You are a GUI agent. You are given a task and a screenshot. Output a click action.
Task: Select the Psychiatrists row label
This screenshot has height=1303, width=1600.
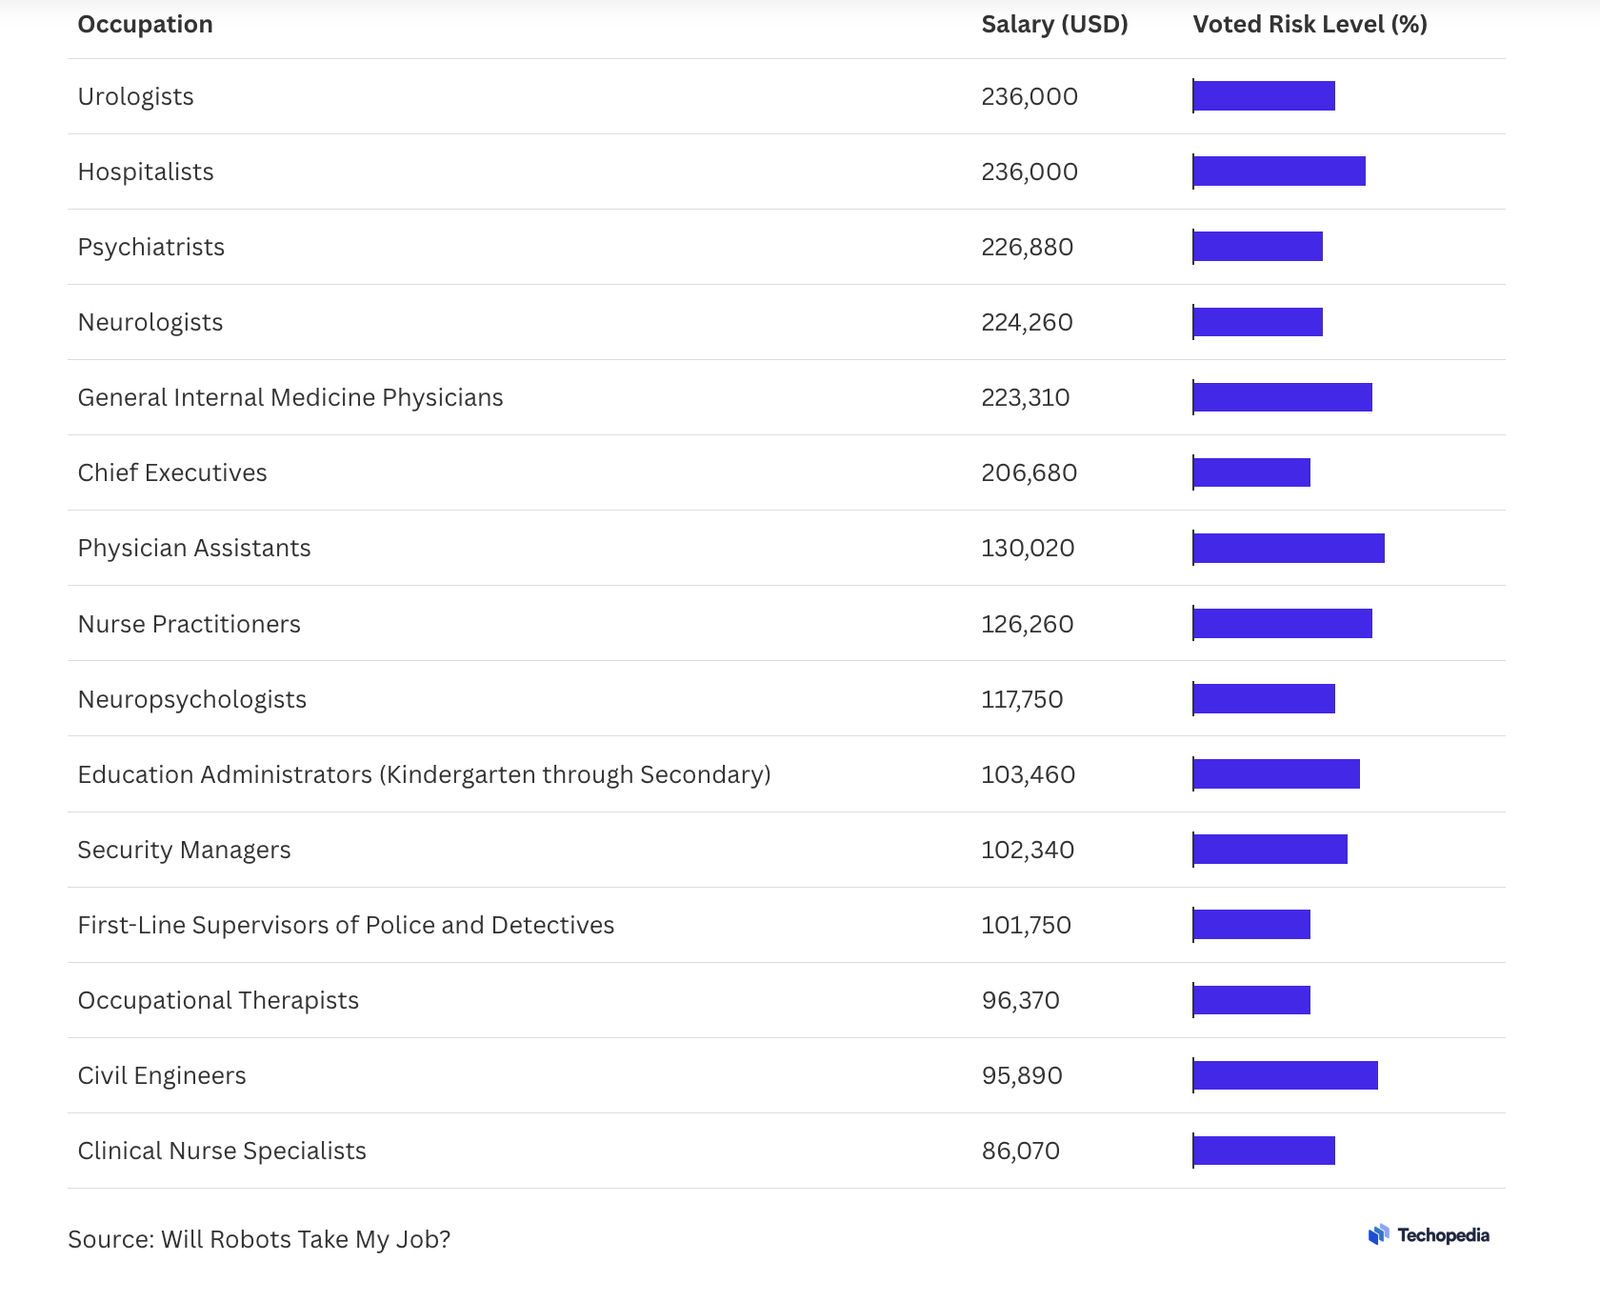pyautogui.click(x=151, y=247)
